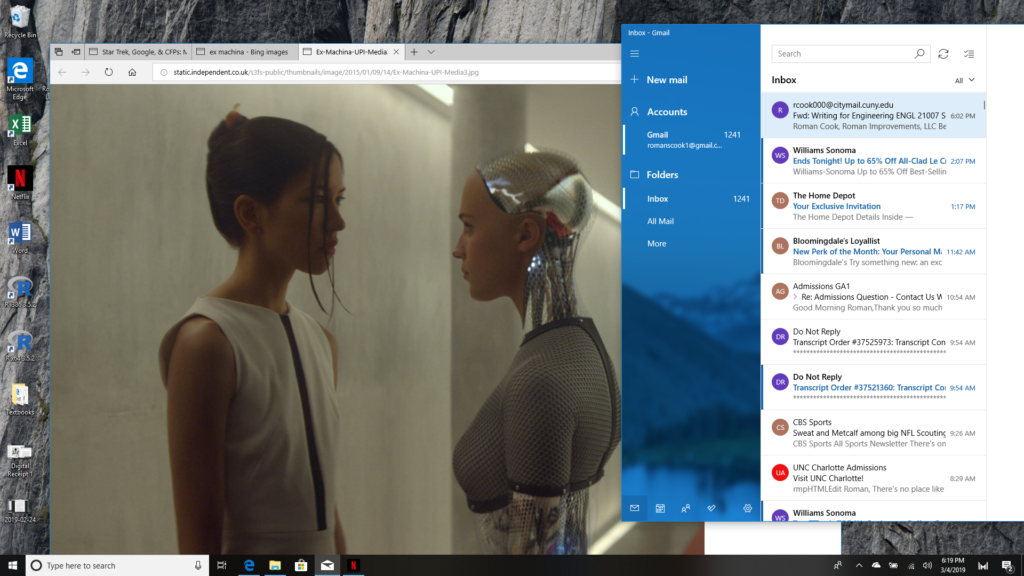Open the Action Center notifications
The height and width of the screenshot is (576, 1024).
[x=1008, y=566]
